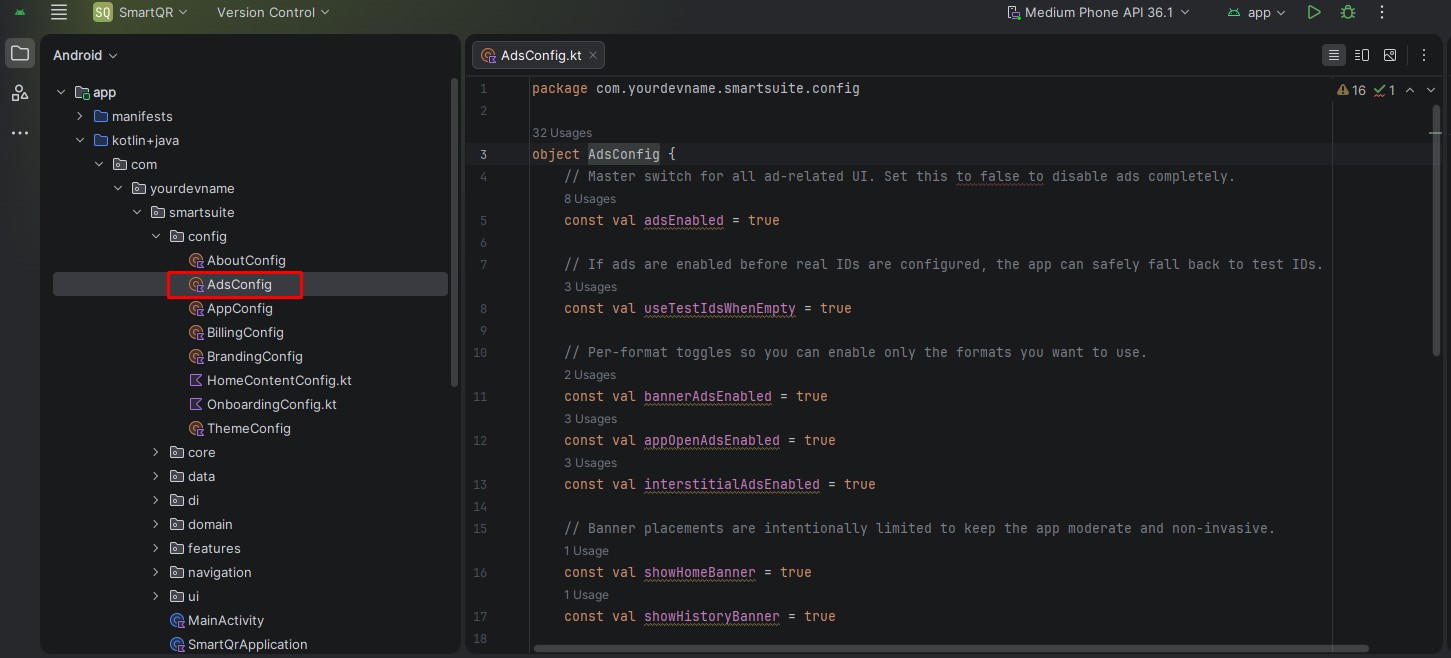Expand the ui package

pos(156,596)
